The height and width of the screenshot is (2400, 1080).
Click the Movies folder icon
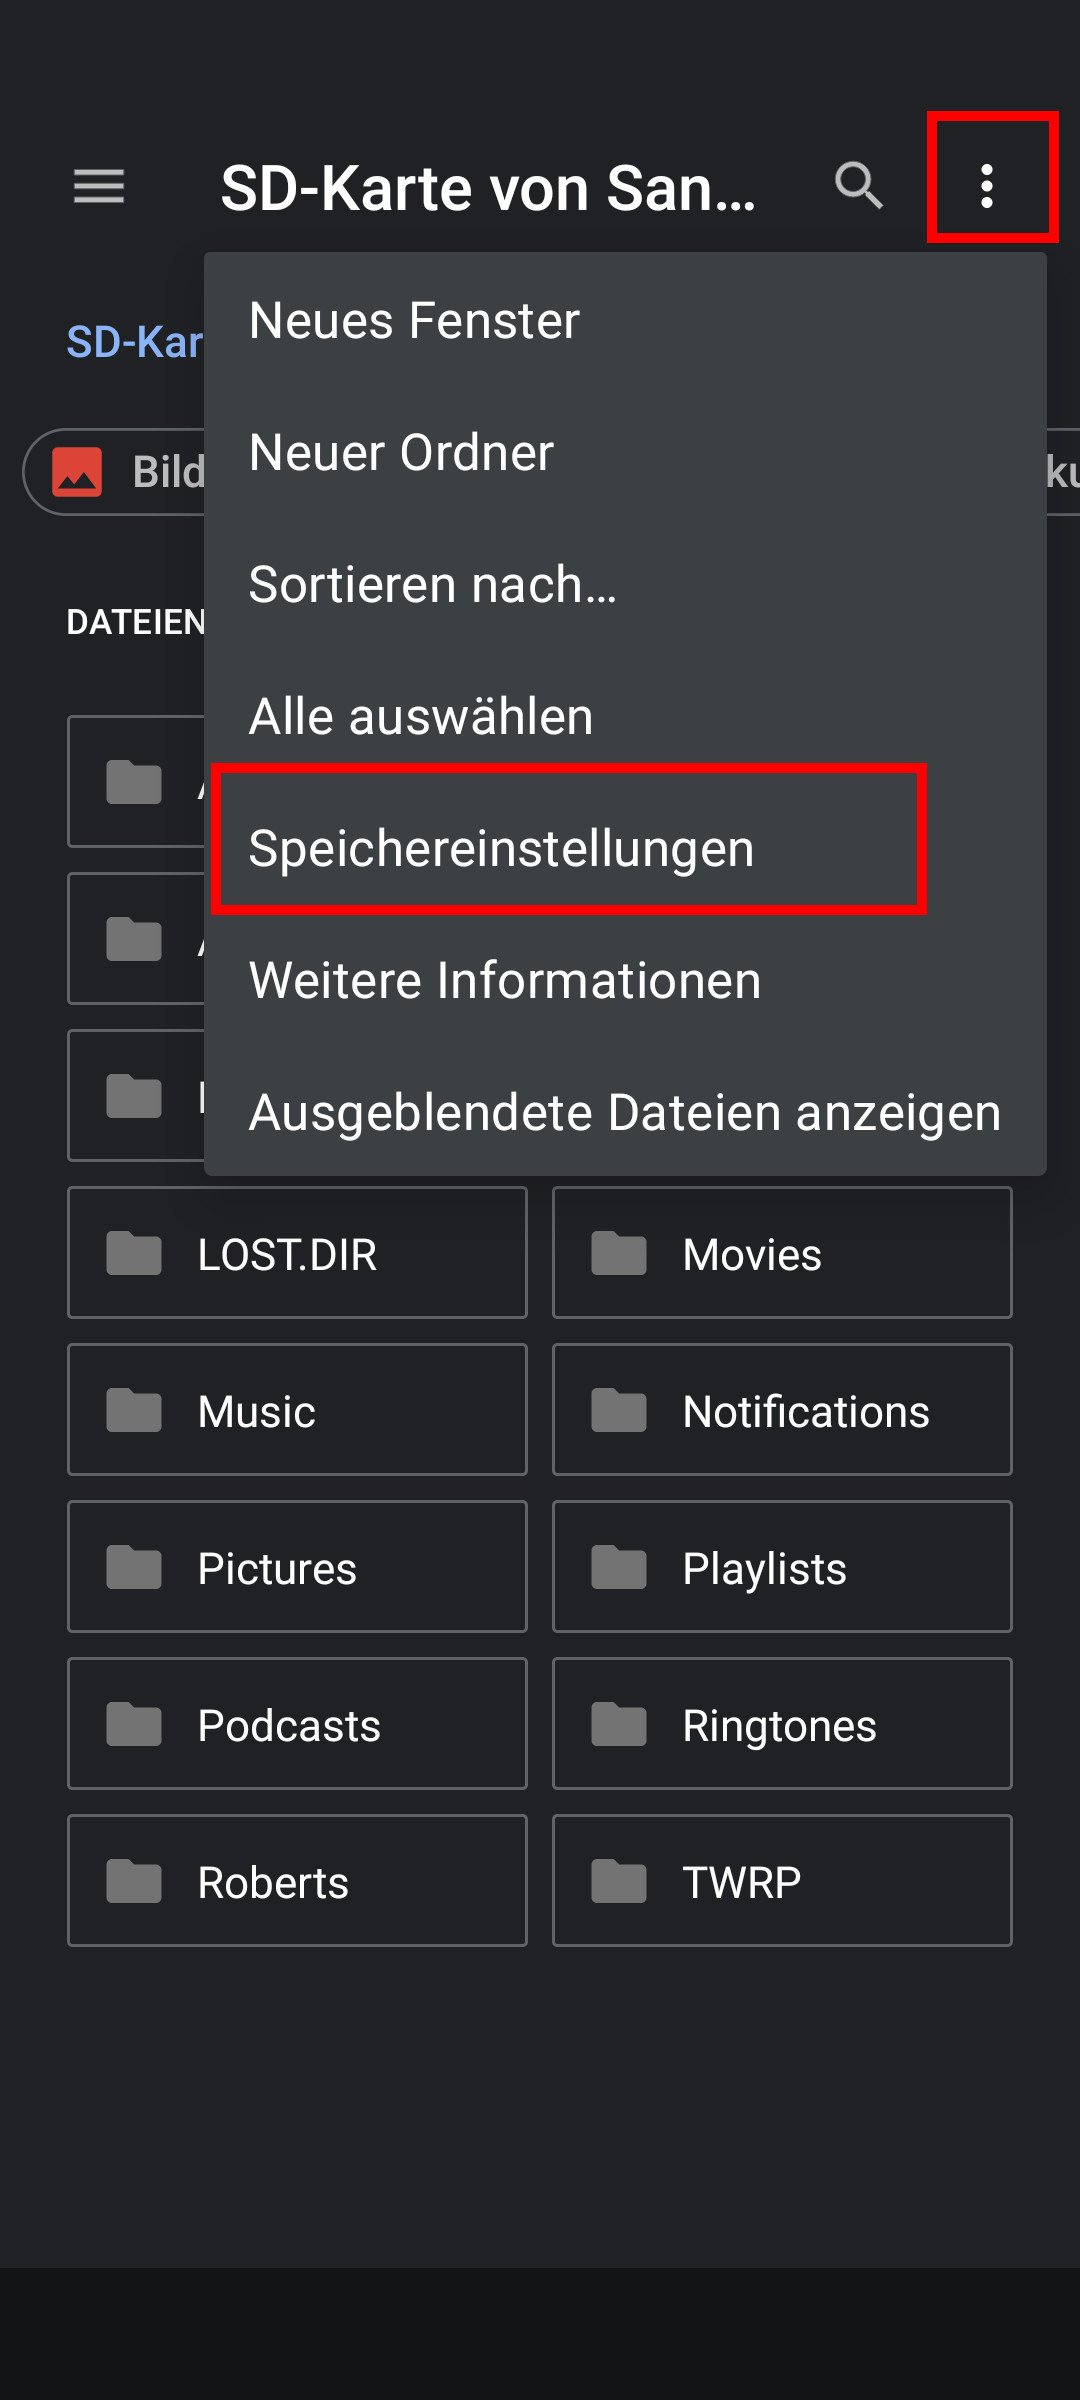619,1253
